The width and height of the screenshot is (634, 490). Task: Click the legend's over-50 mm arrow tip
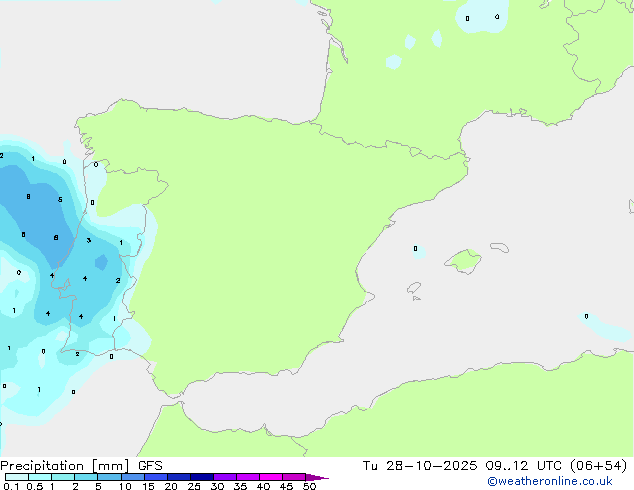click(x=317, y=477)
